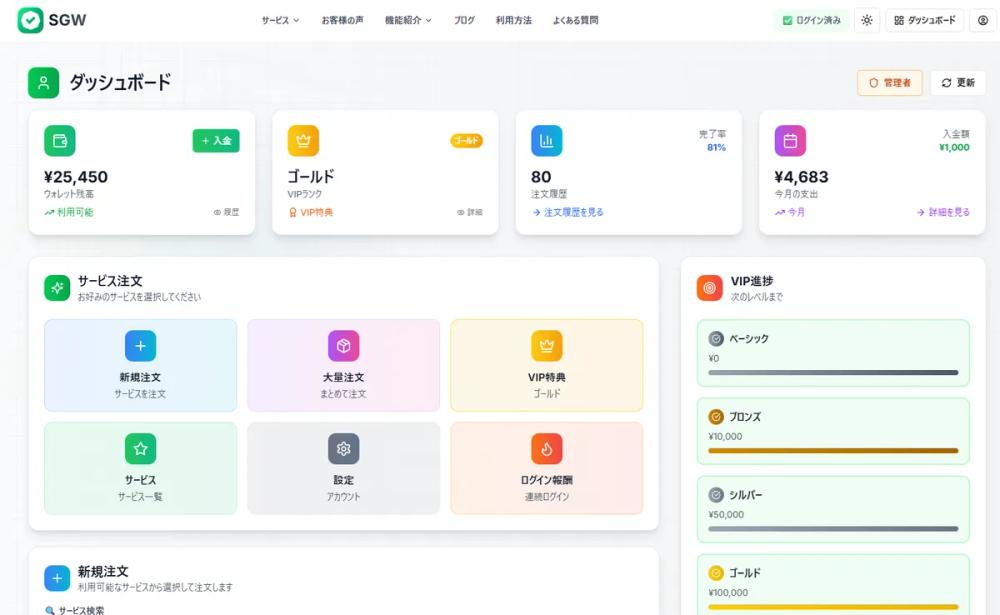
Task: Click the blue plus icon beside 新規注文 heading
Action: pyautogui.click(x=57, y=578)
